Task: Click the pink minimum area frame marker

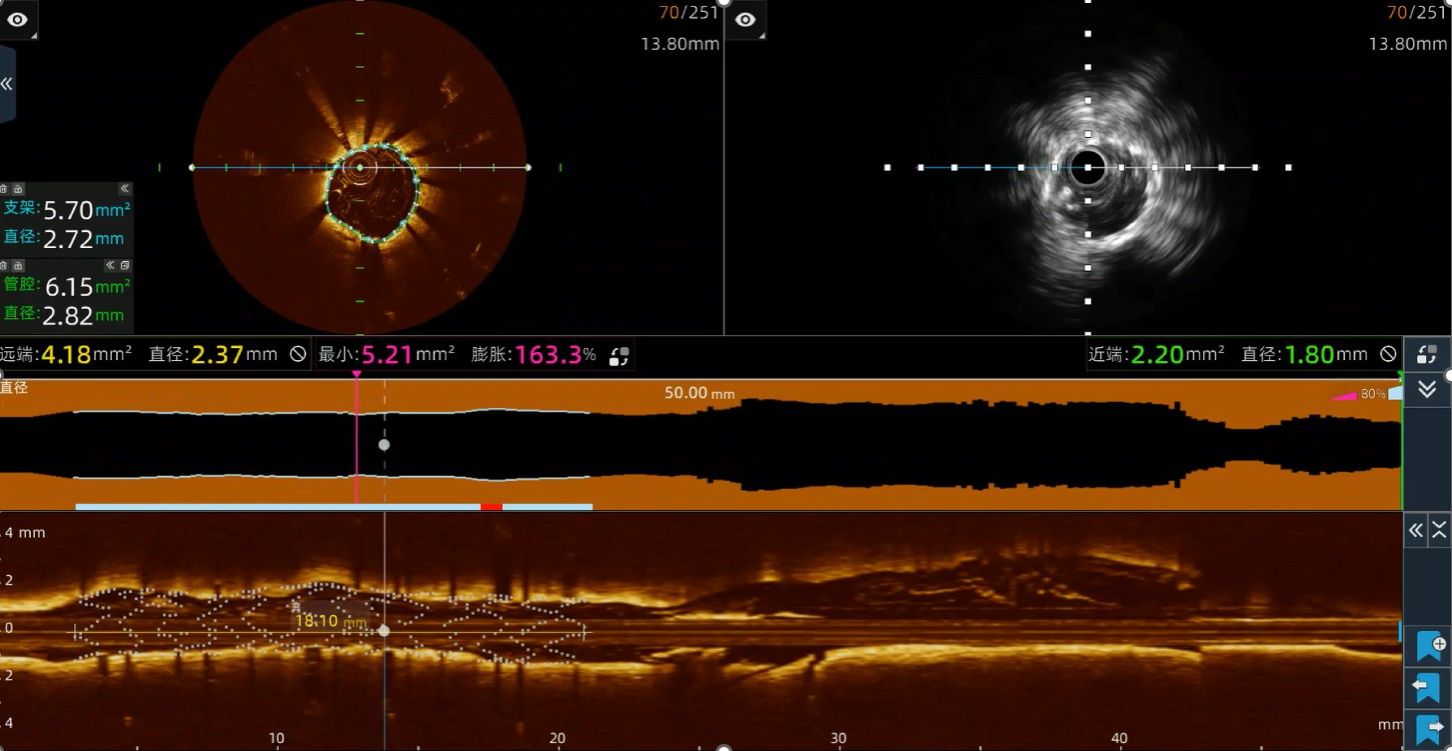Action: 356,375
